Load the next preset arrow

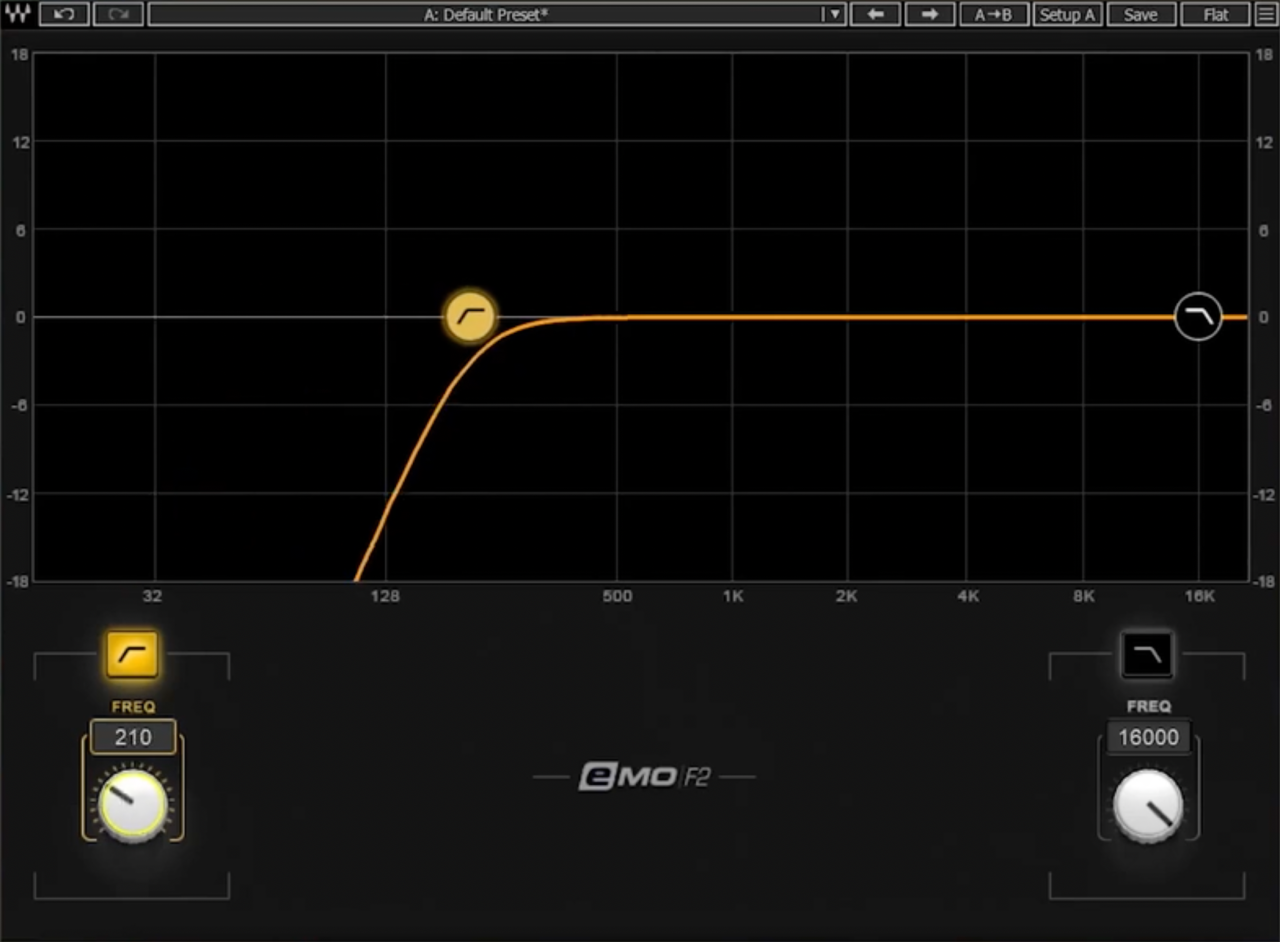[930, 14]
